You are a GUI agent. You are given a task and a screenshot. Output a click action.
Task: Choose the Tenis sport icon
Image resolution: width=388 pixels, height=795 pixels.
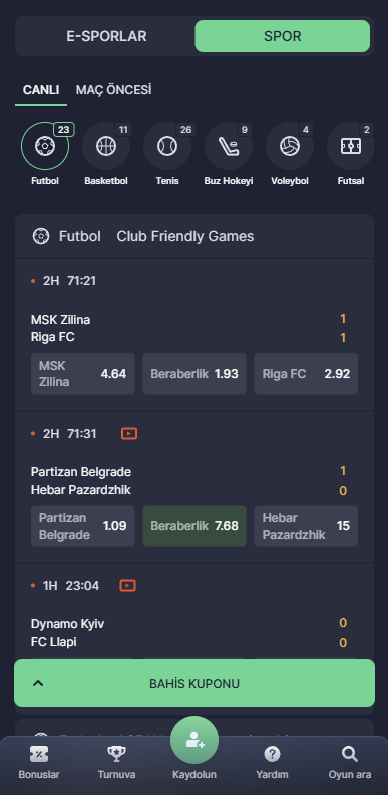167,147
